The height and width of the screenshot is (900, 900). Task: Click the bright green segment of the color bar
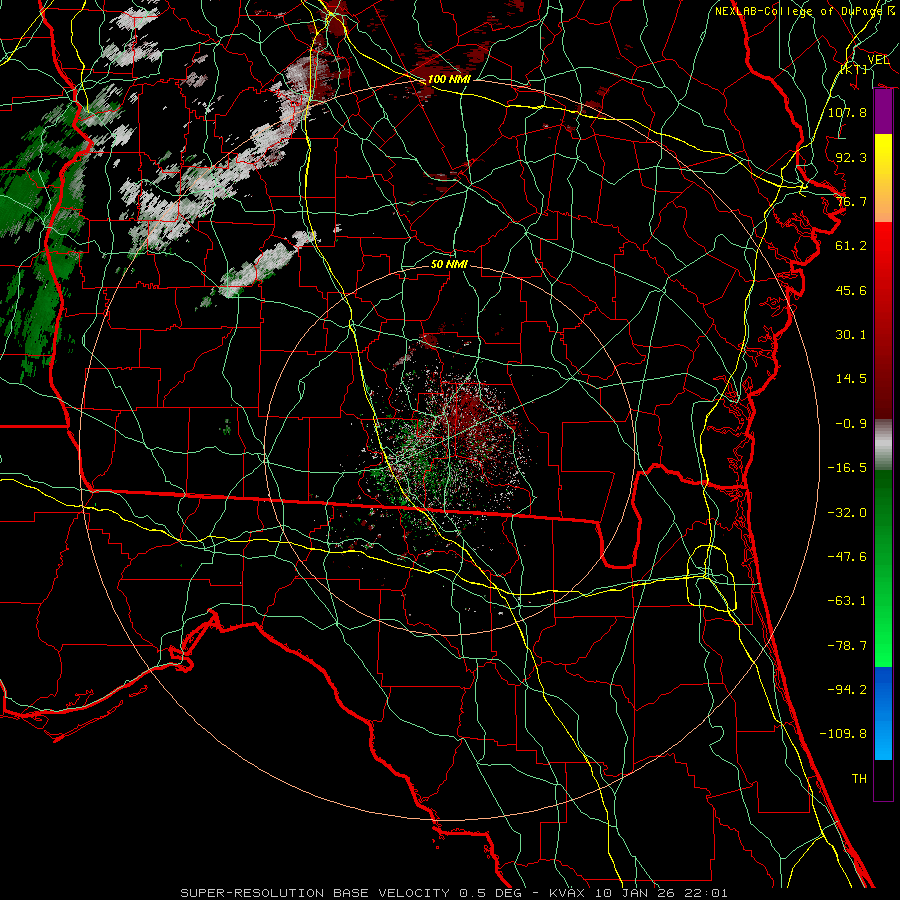pos(883,568)
